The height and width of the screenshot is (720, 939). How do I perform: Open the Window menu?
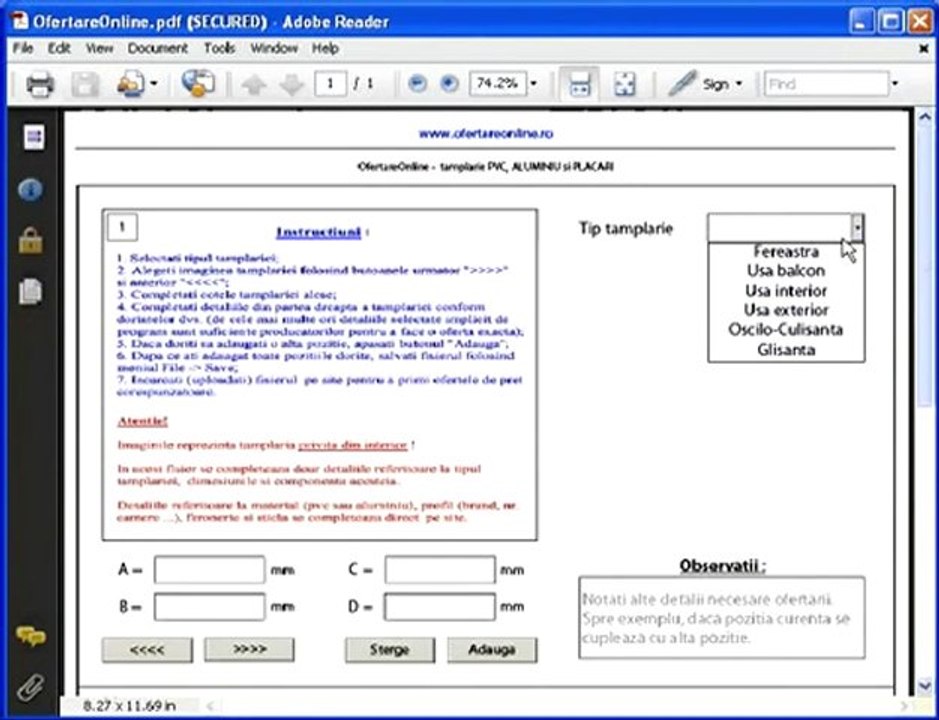click(x=274, y=48)
